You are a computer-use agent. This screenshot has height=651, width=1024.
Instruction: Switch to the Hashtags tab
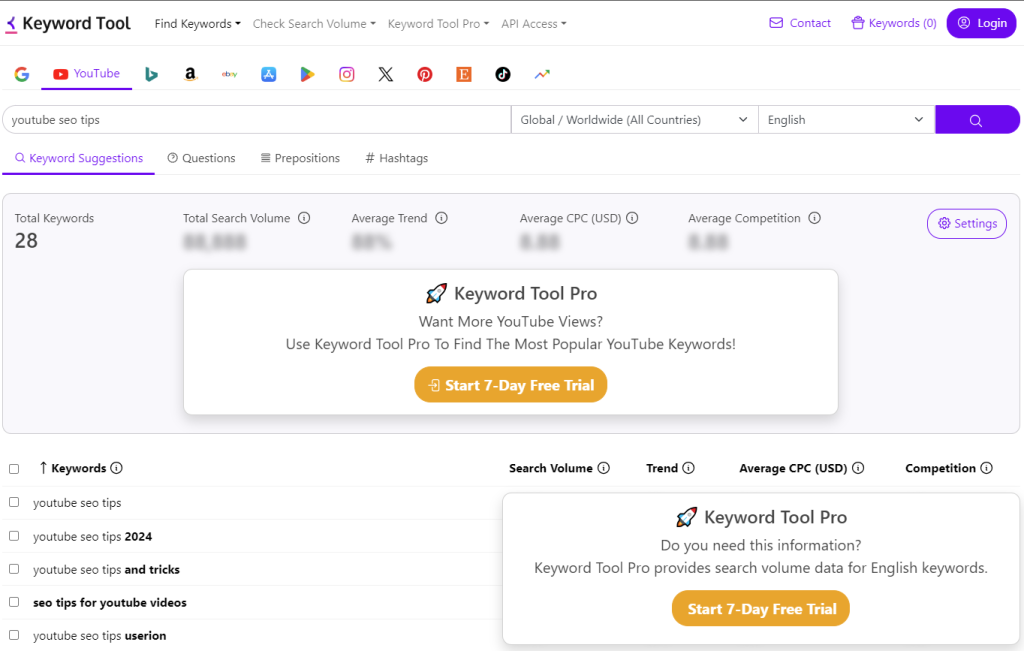pyautogui.click(x=396, y=158)
